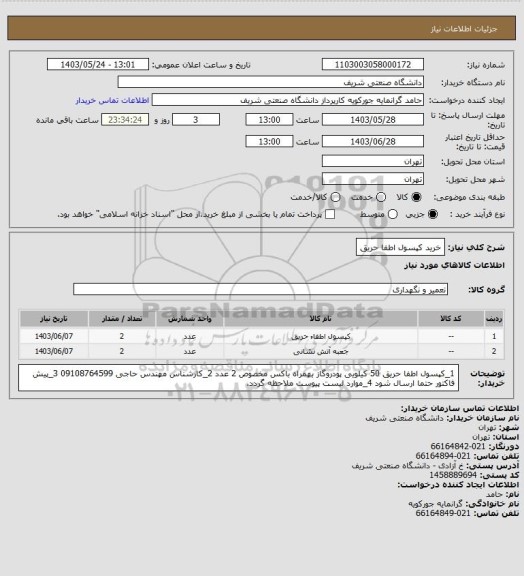Click the announcement date field 1403/05/24 - 13:01
Screen dimensions: 524x576
(x=98, y=65)
